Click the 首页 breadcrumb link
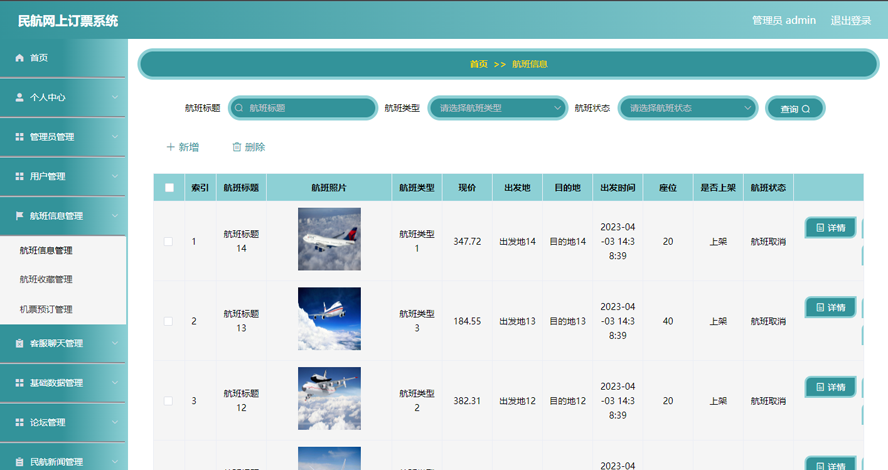Screen dimensions: 888x470 tap(479, 64)
